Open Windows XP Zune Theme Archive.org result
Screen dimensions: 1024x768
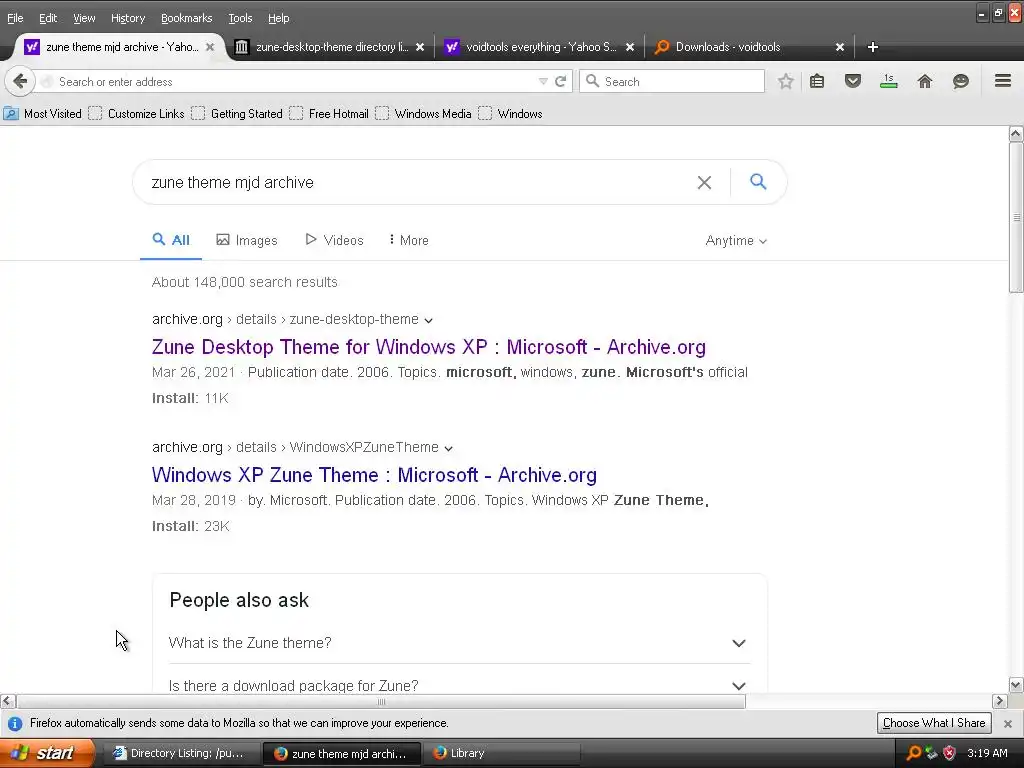pos(374,475)
